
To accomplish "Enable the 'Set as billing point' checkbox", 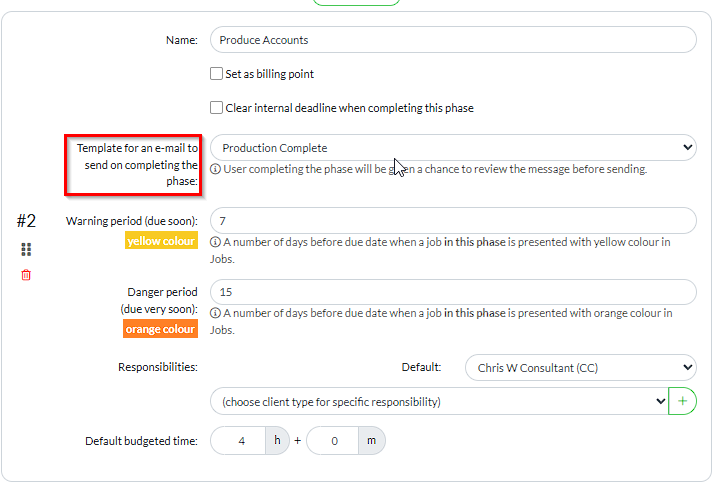I will pos(216,73).
